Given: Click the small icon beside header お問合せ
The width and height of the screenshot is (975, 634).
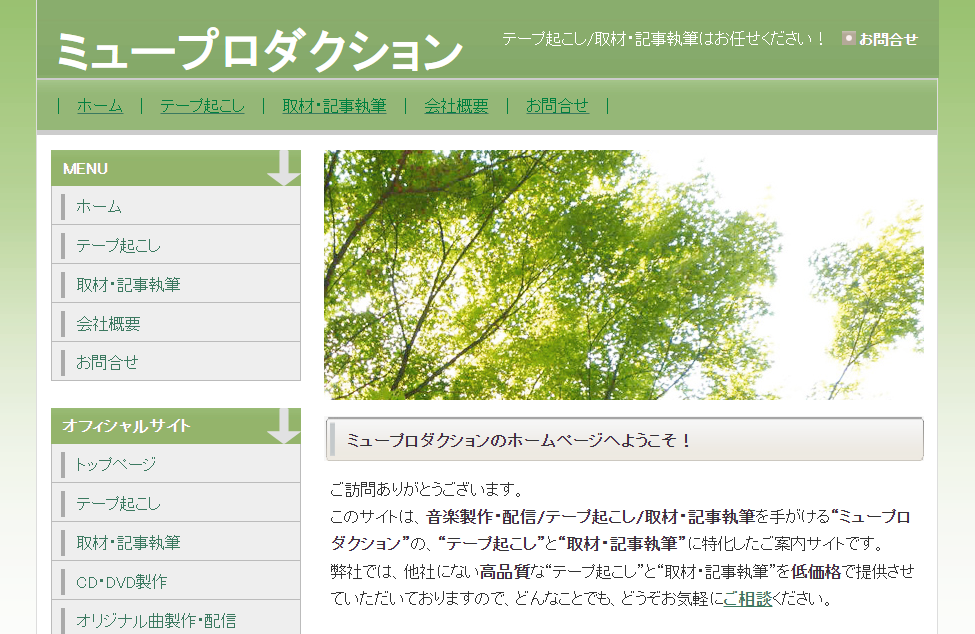Looking at the screenshot, I should point(848,39).
